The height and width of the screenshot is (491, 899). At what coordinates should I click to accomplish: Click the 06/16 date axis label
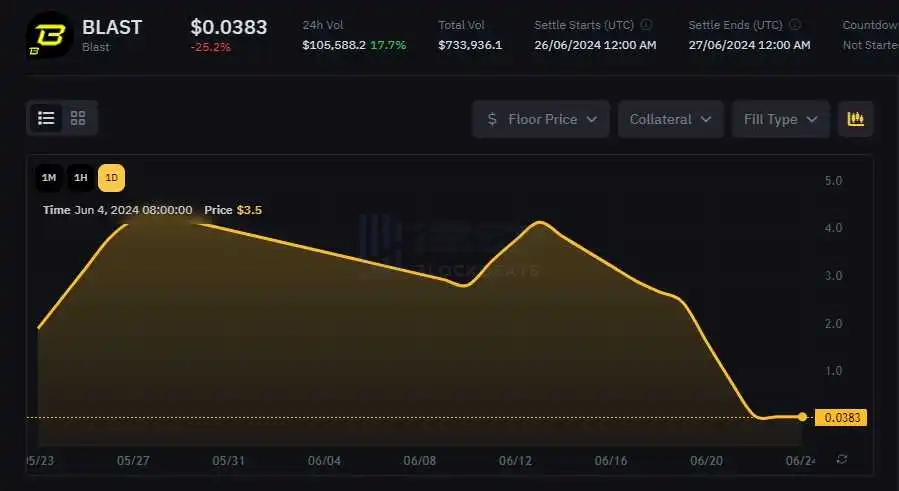611,461
